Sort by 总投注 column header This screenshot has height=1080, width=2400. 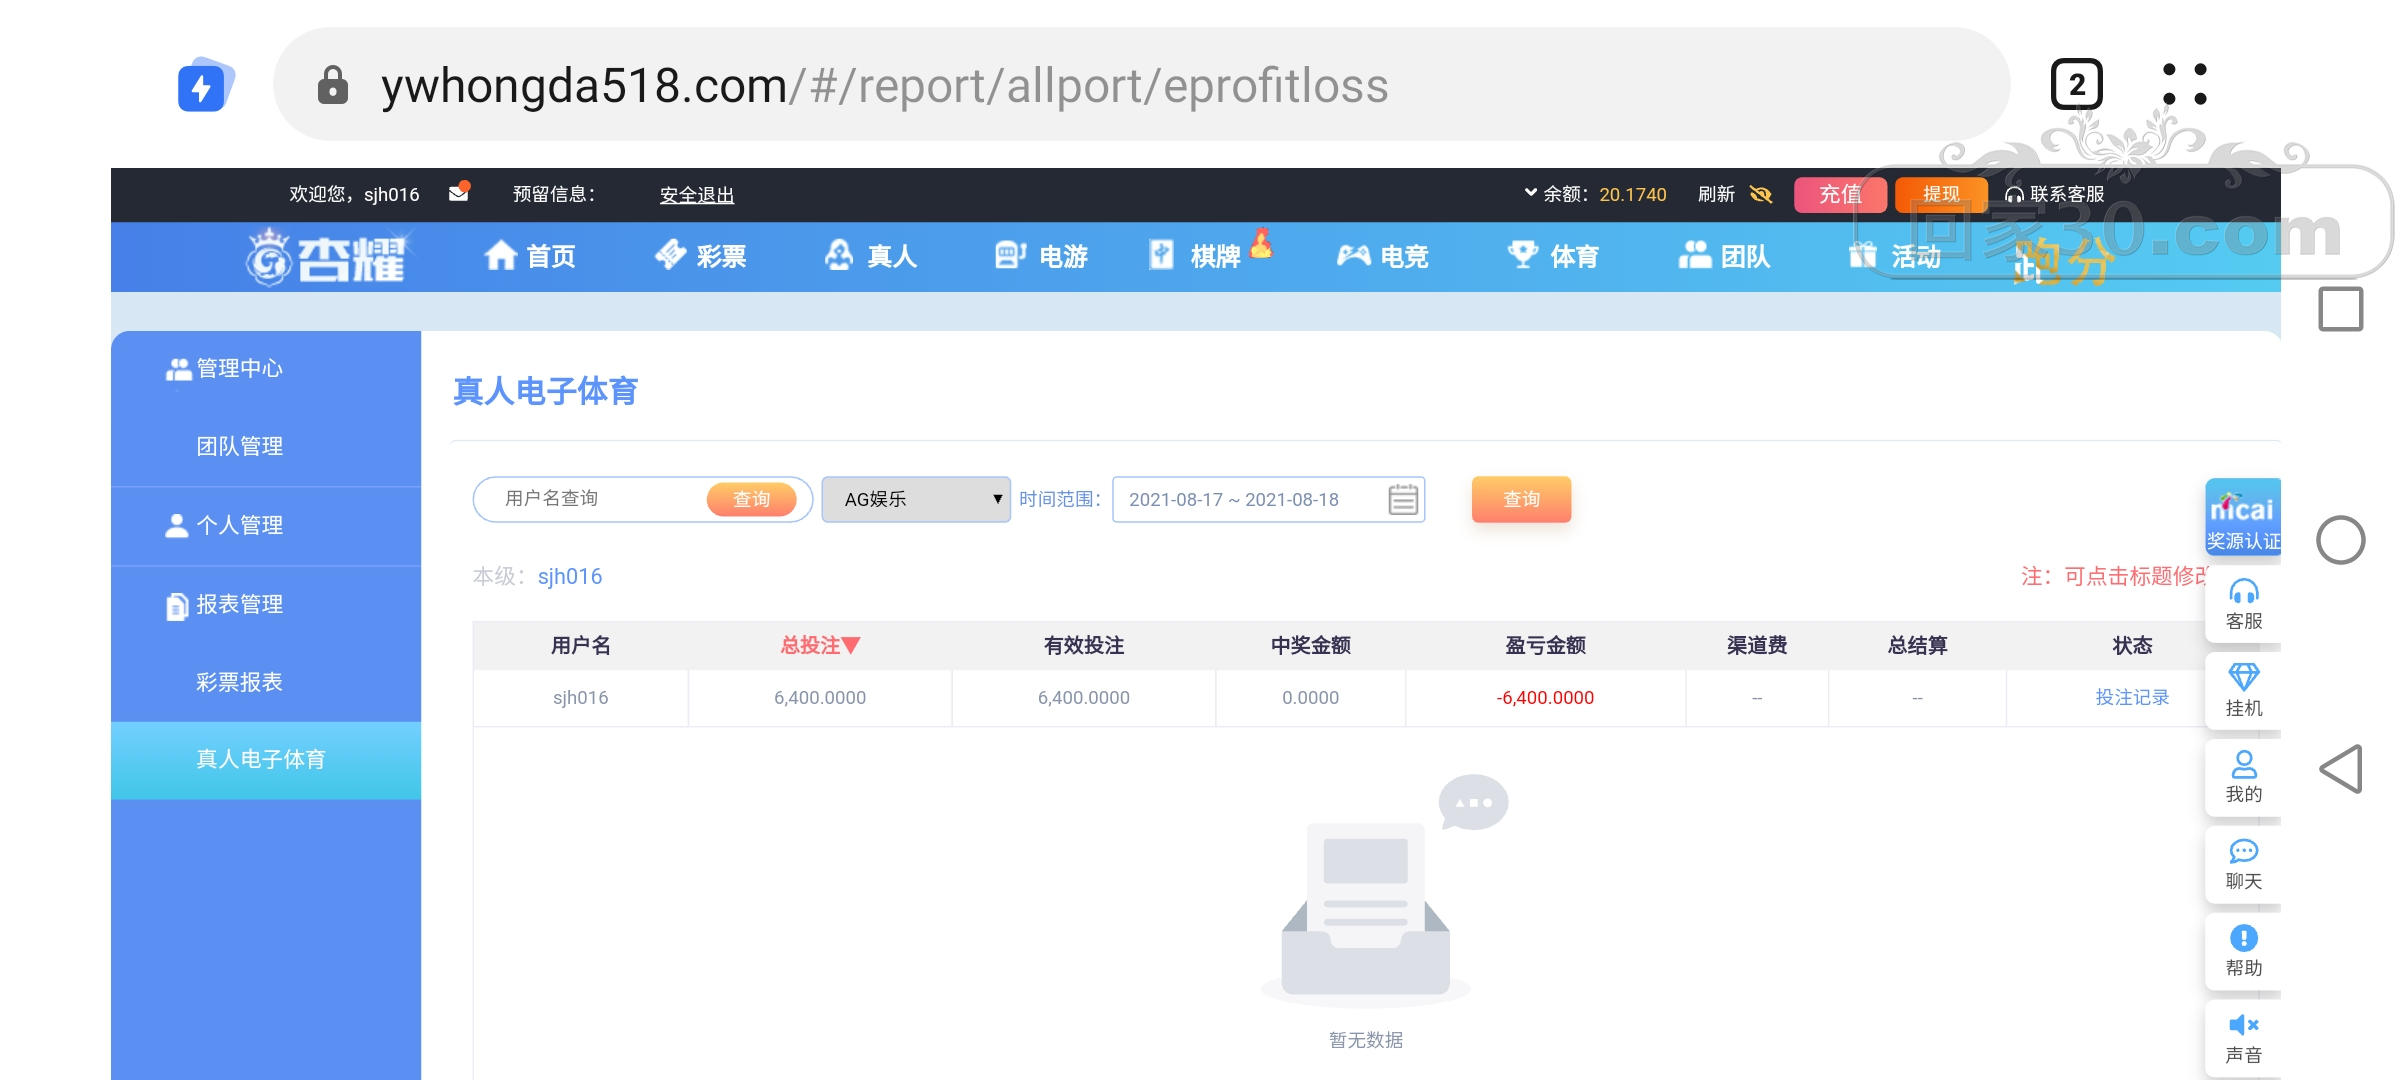tap(820, 645)
